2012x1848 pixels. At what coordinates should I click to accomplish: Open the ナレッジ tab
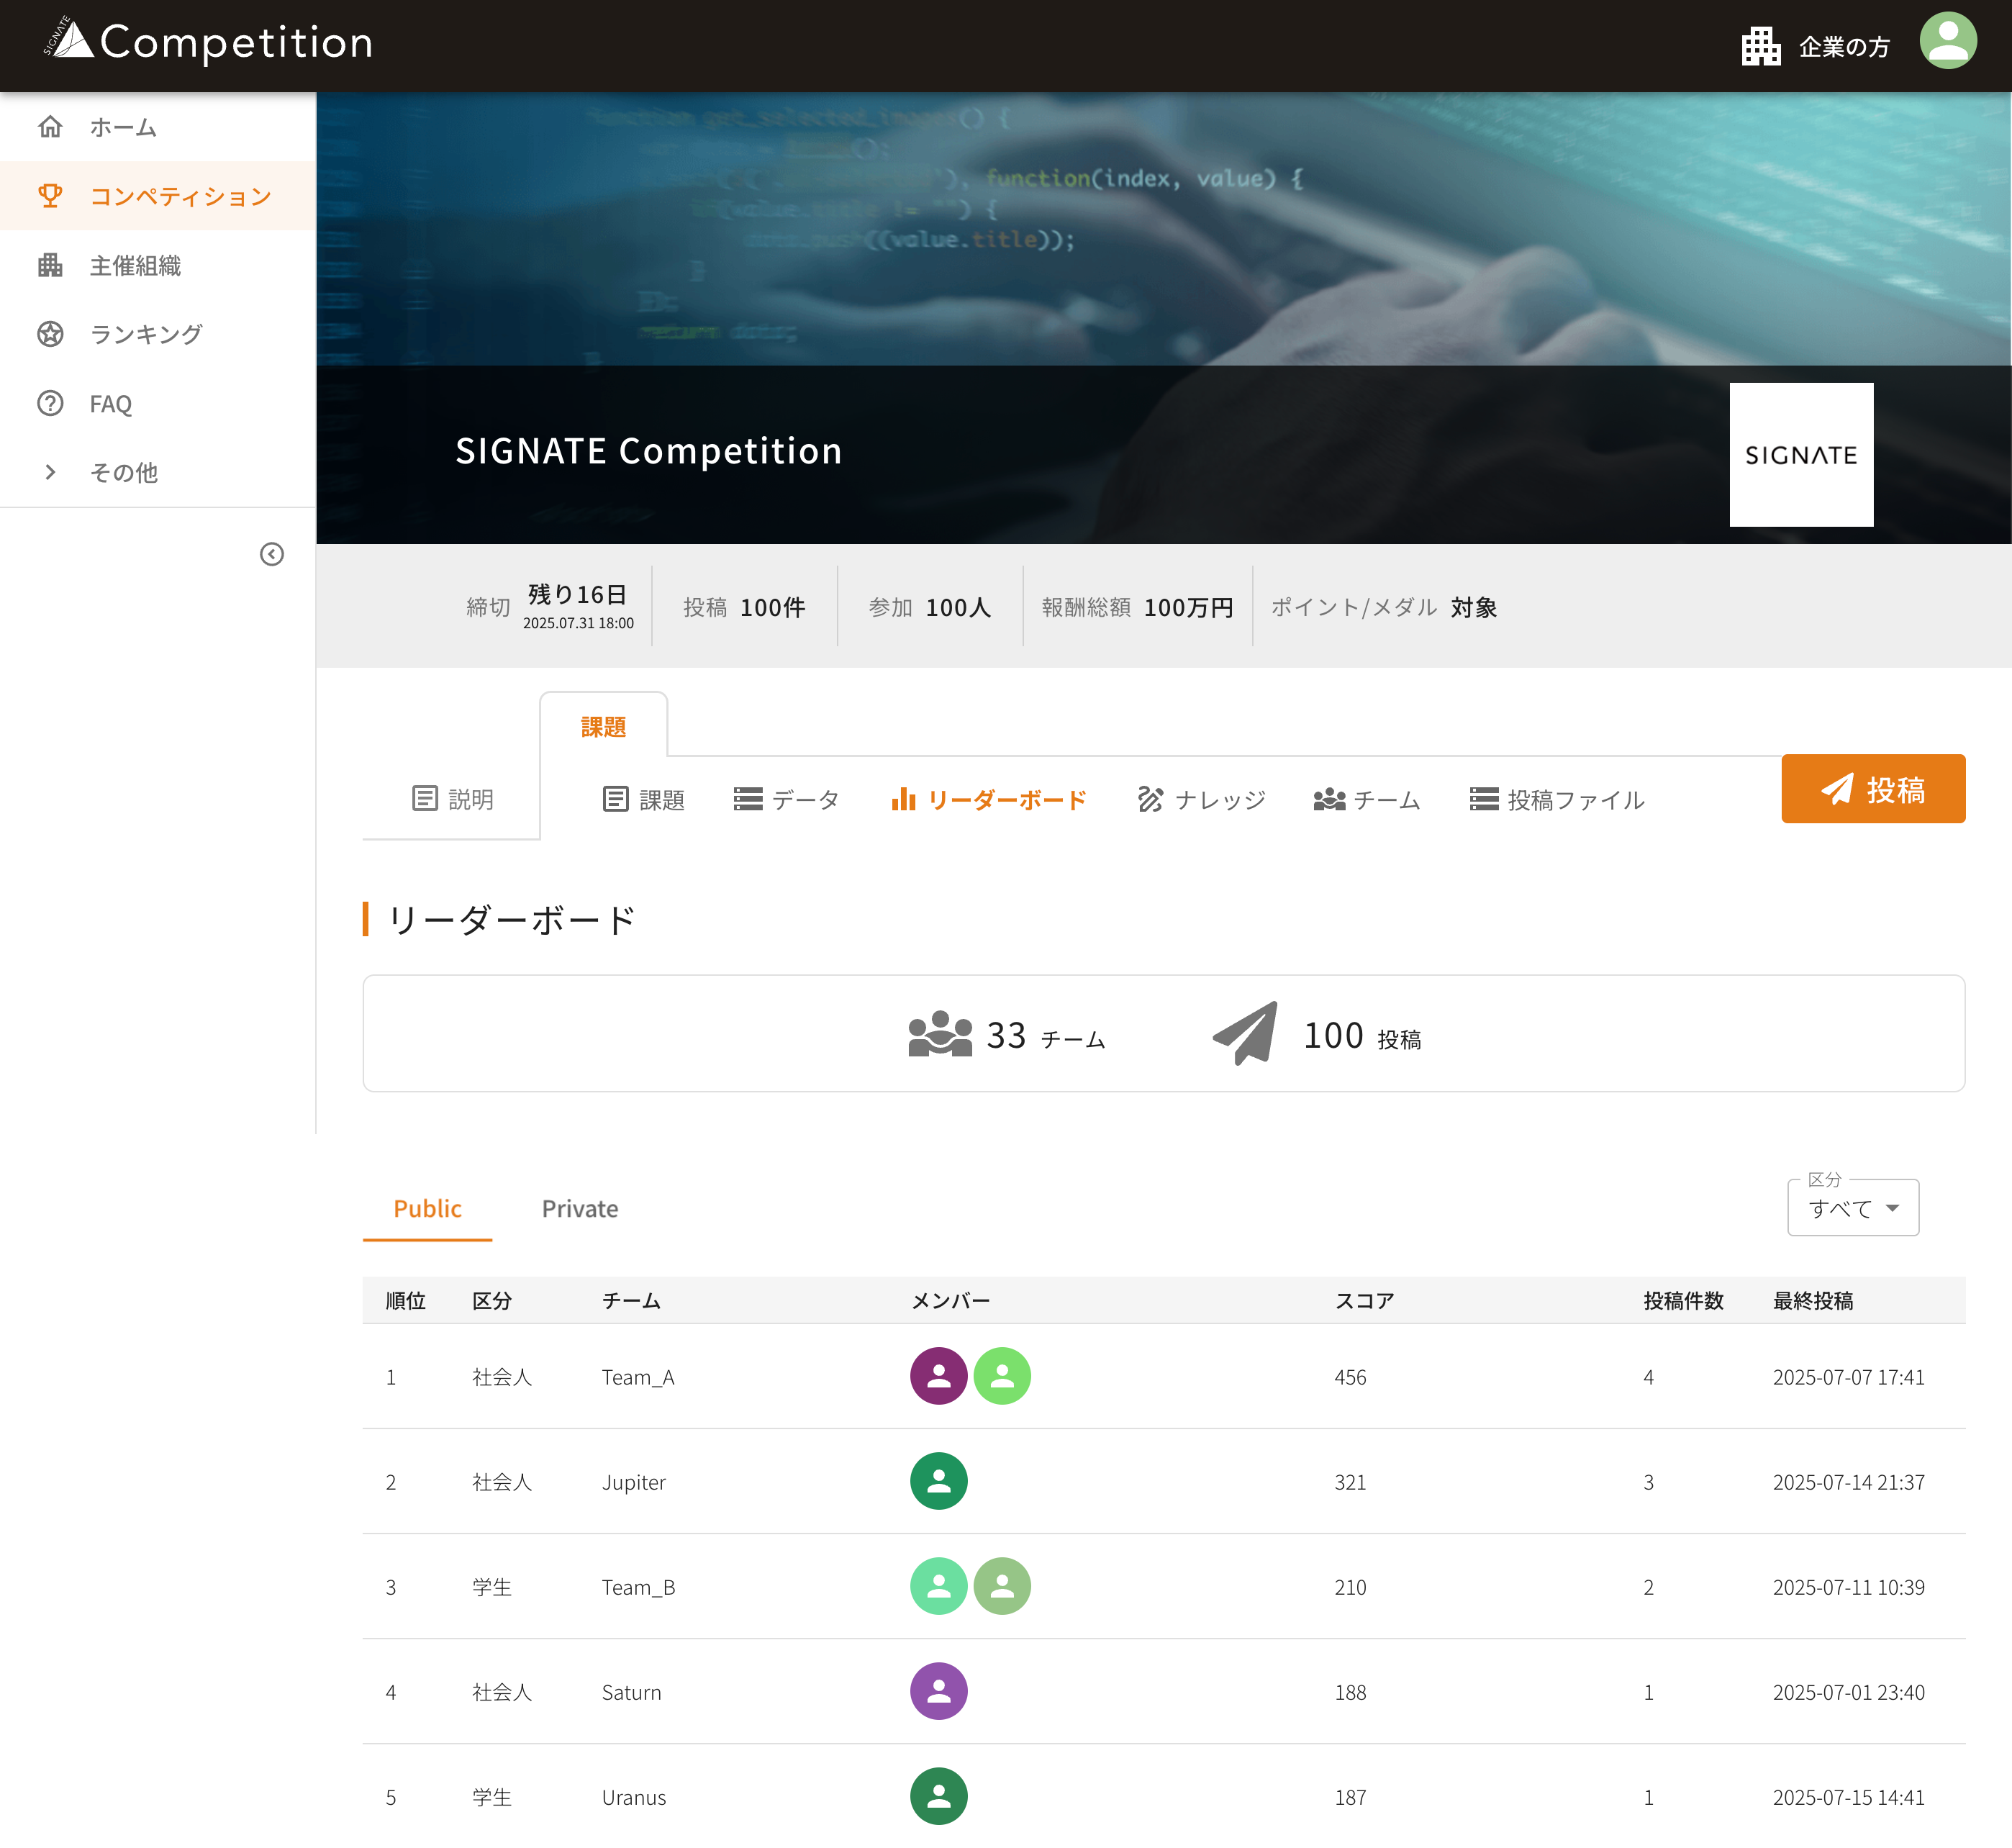coord(1202,799)
